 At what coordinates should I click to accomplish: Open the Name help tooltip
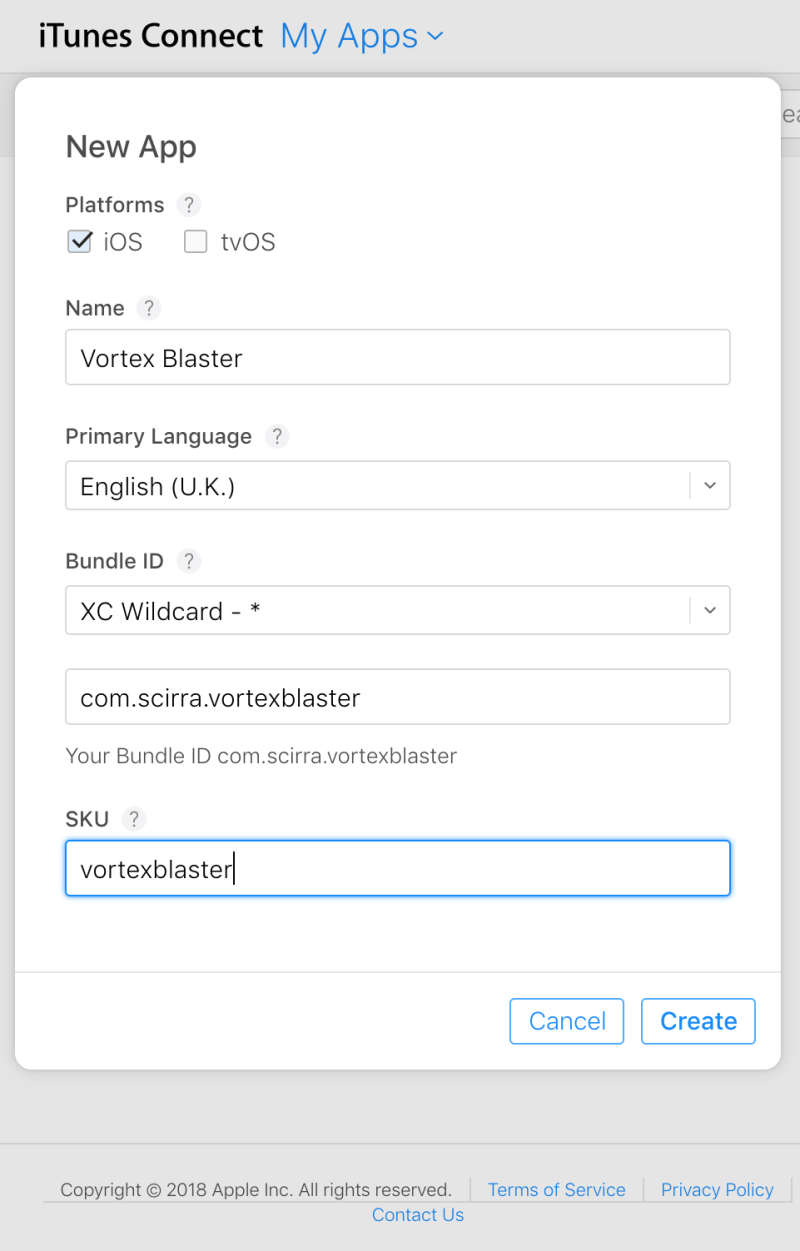148,308
